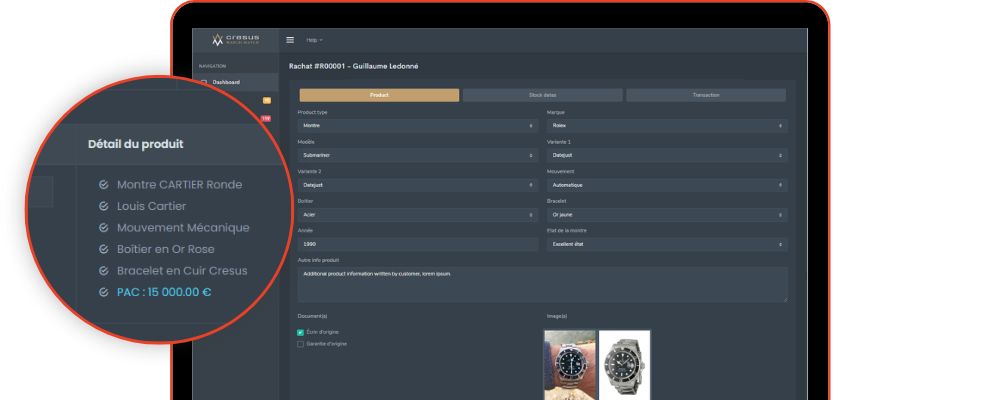
Task: Click the Louis Cartier text
Action: (152, 206)
